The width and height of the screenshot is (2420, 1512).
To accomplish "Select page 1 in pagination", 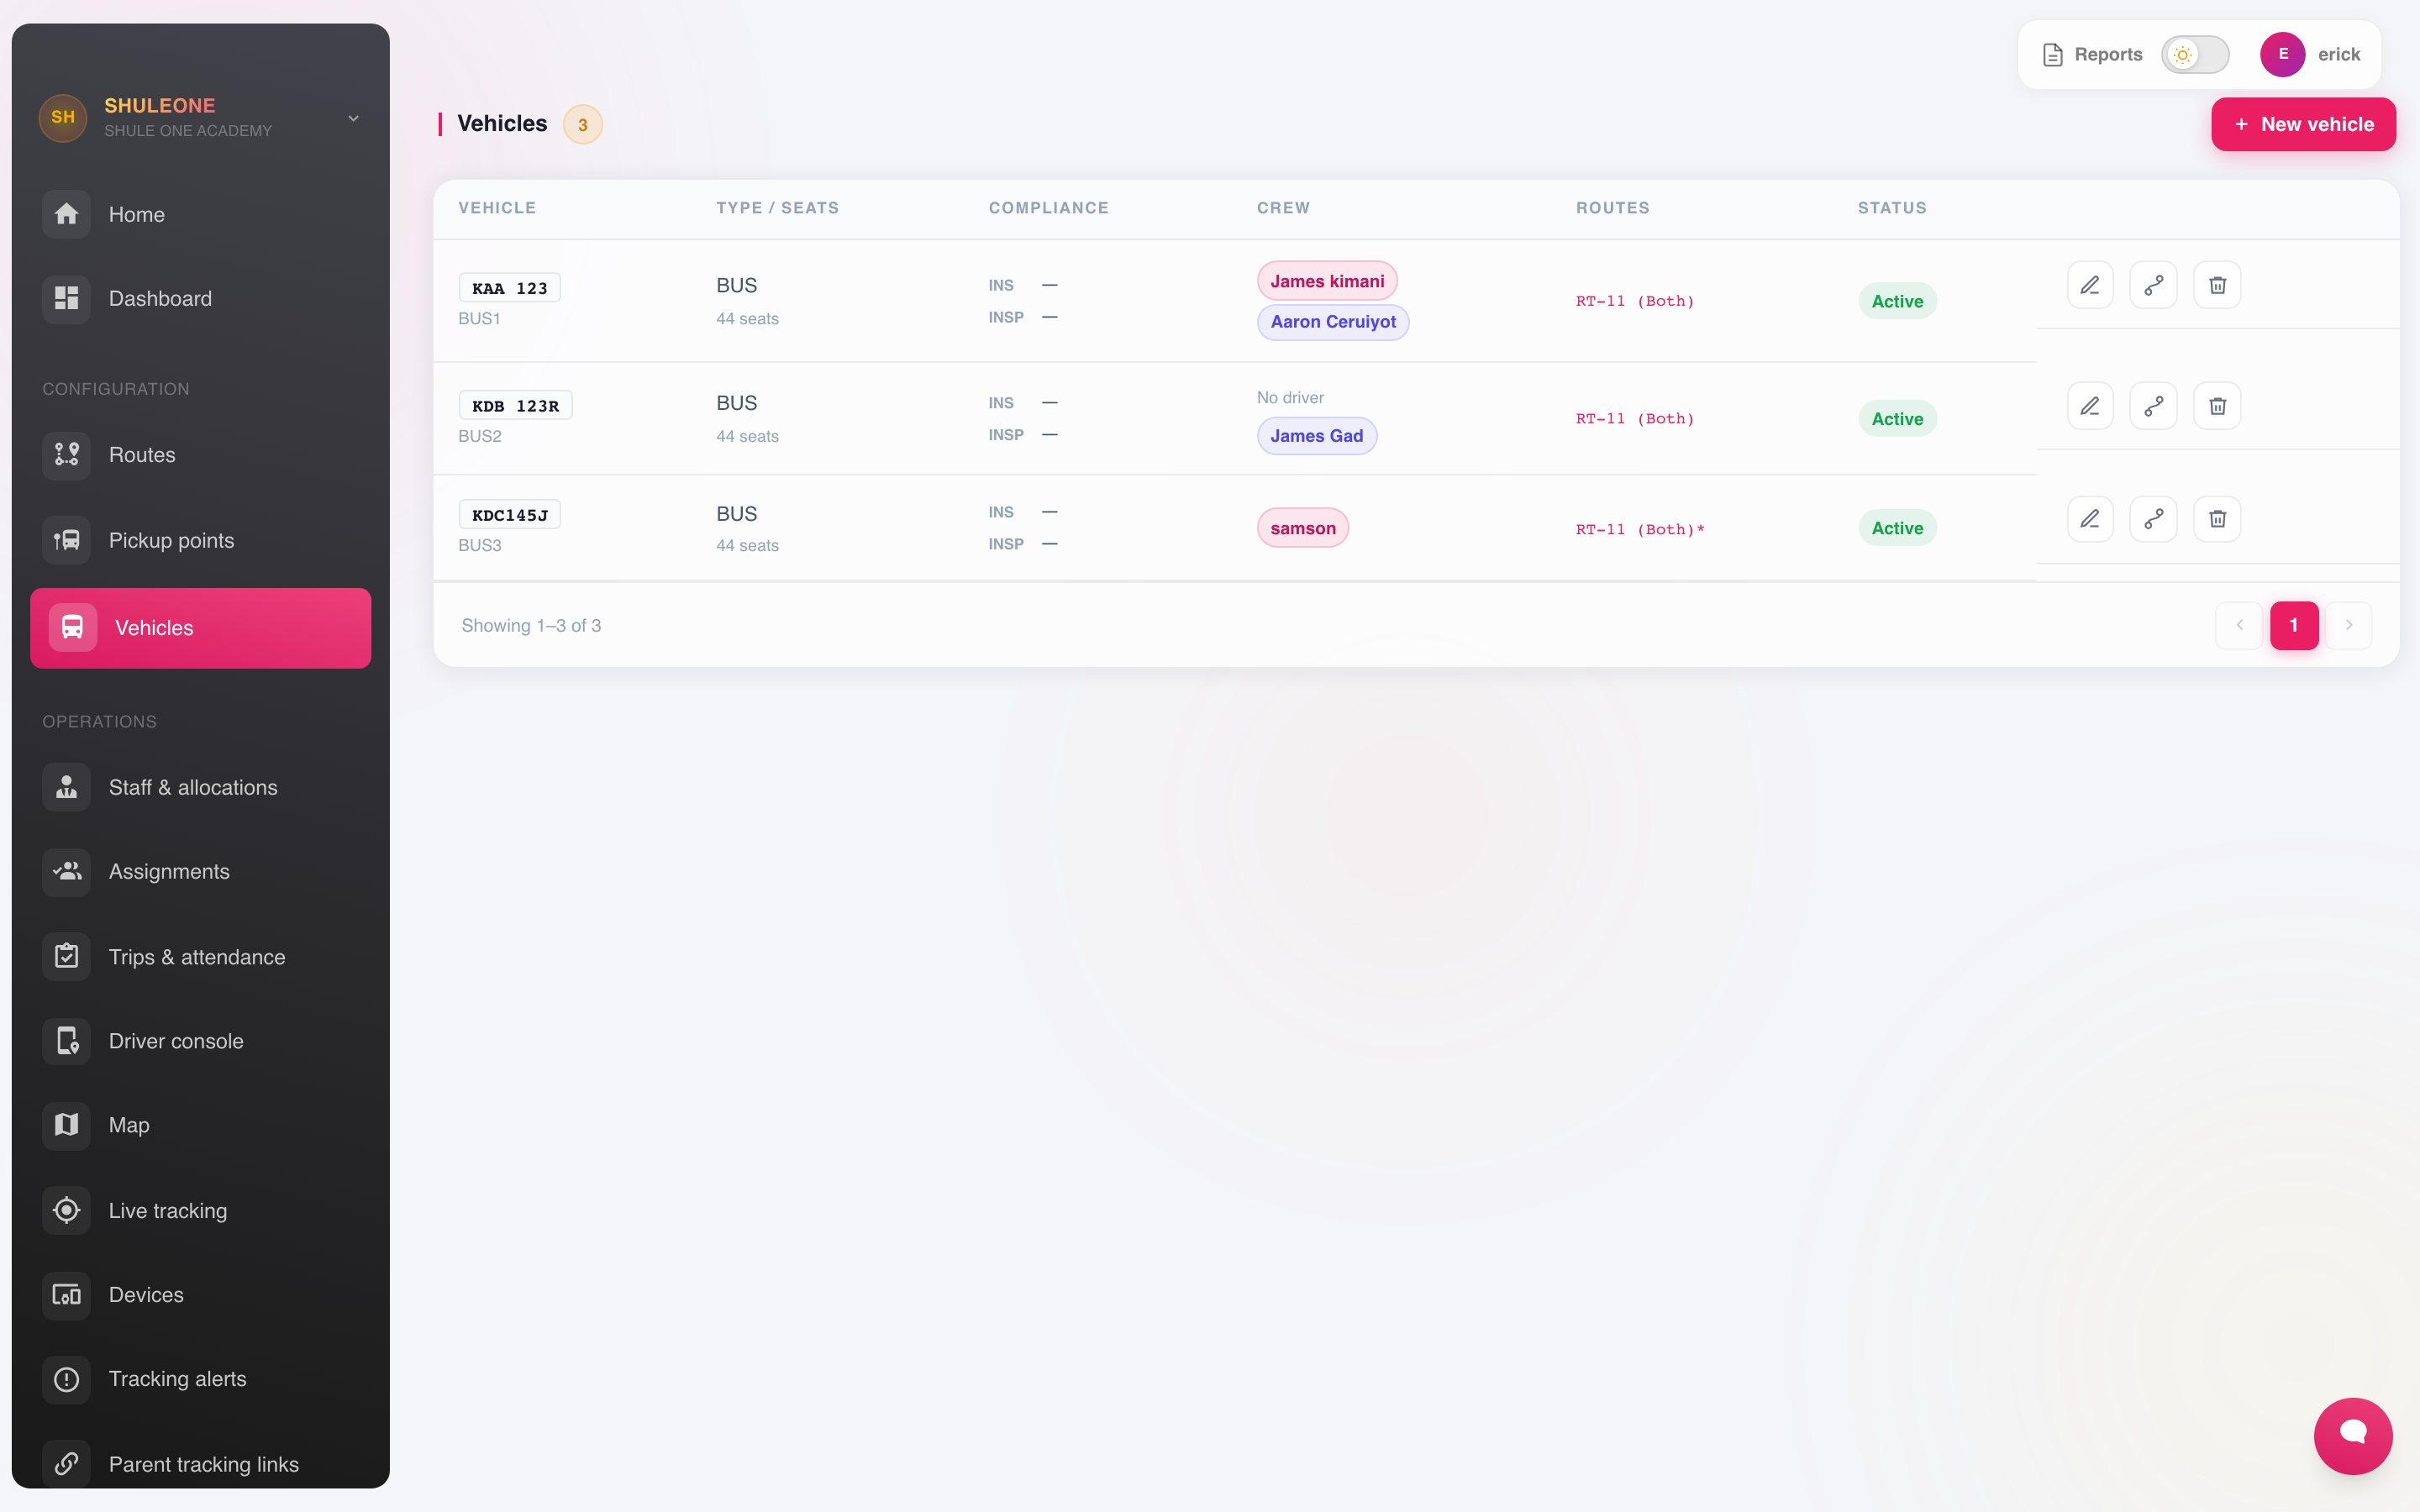I will point(2294,625).
